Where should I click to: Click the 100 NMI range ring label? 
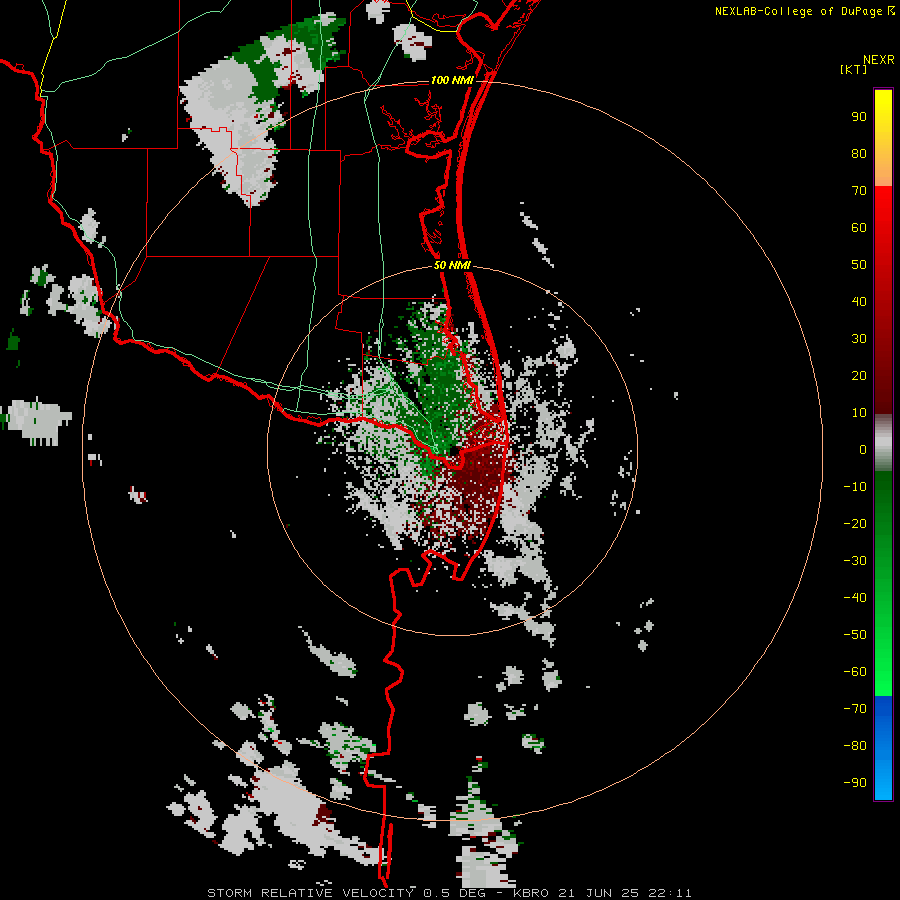tap(452, 80)
